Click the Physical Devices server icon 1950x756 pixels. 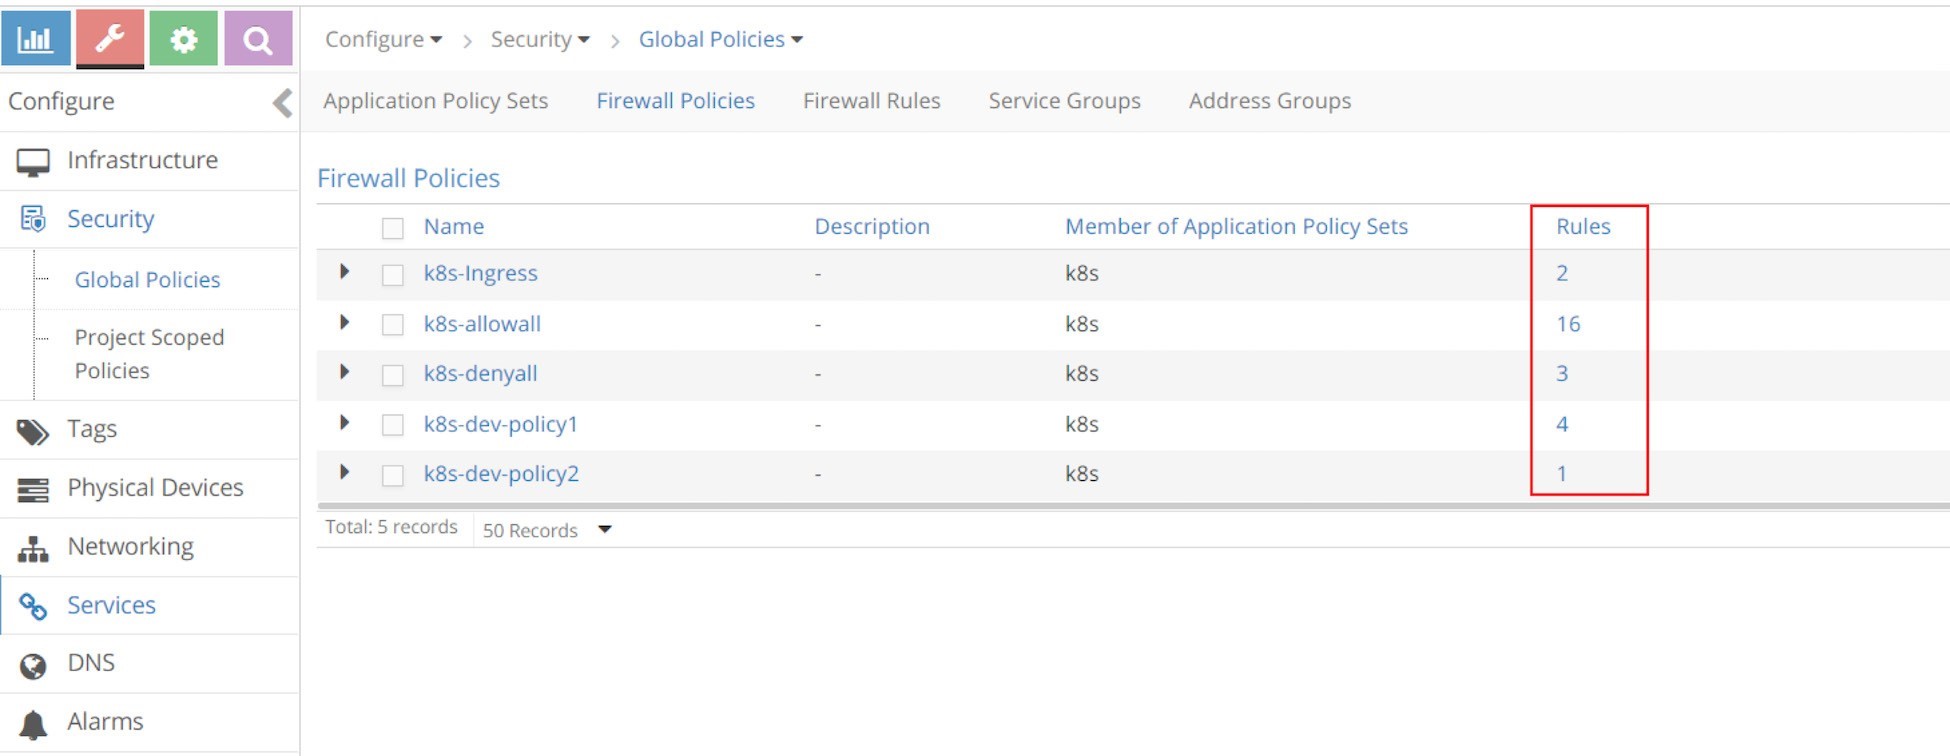(x=33, y=490)
